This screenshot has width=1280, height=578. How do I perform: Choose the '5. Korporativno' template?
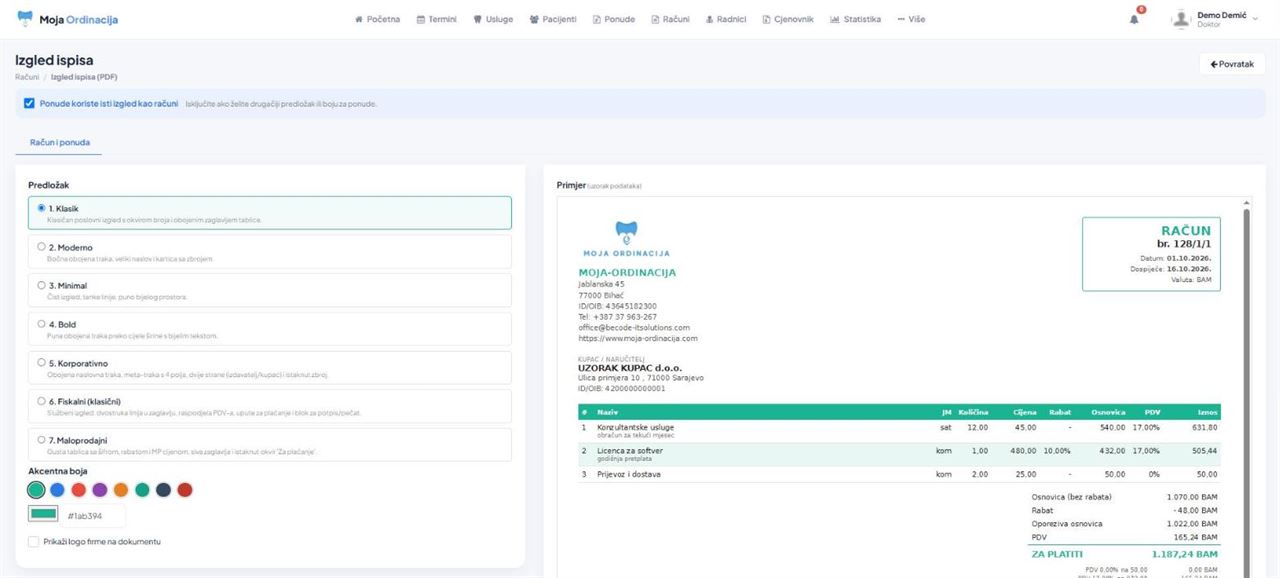click(270, 368)
